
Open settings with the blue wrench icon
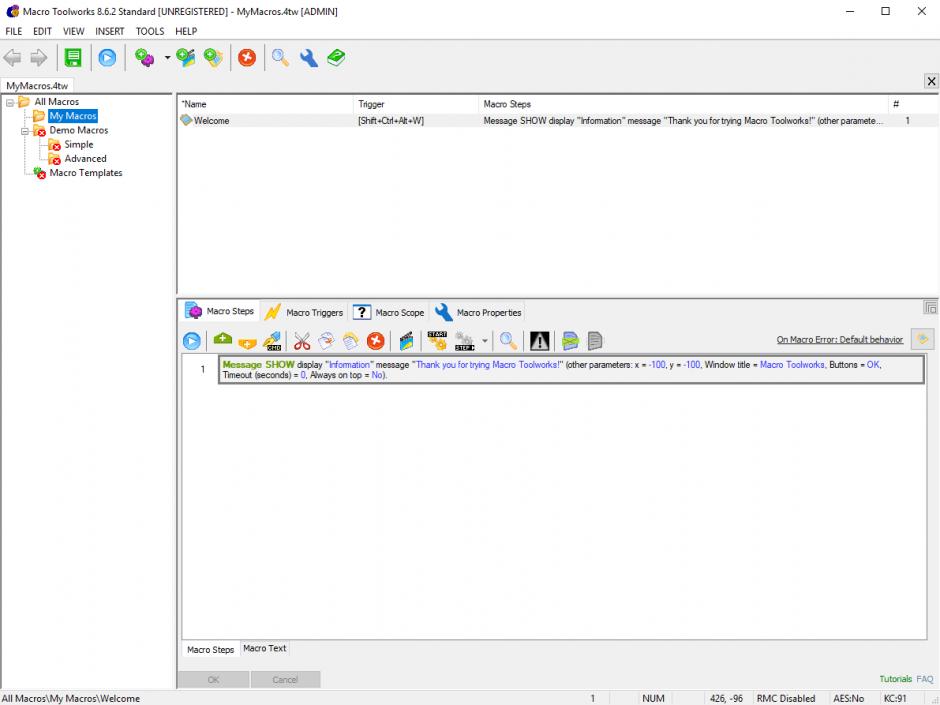[309, 58]
